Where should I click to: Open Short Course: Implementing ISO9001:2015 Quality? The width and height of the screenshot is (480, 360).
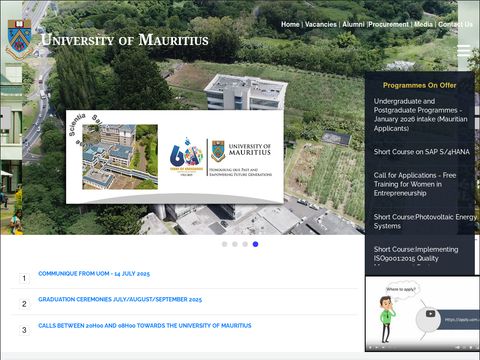tap(416, 254)
